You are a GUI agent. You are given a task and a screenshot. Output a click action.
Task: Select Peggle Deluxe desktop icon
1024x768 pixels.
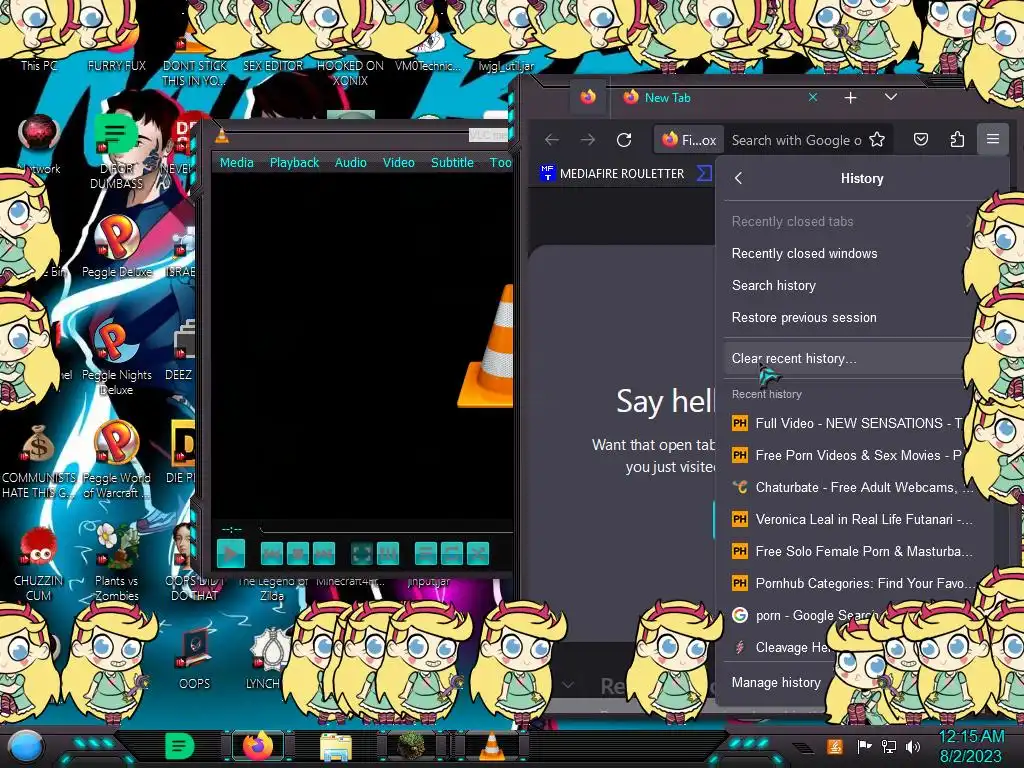tap(117, 247)
